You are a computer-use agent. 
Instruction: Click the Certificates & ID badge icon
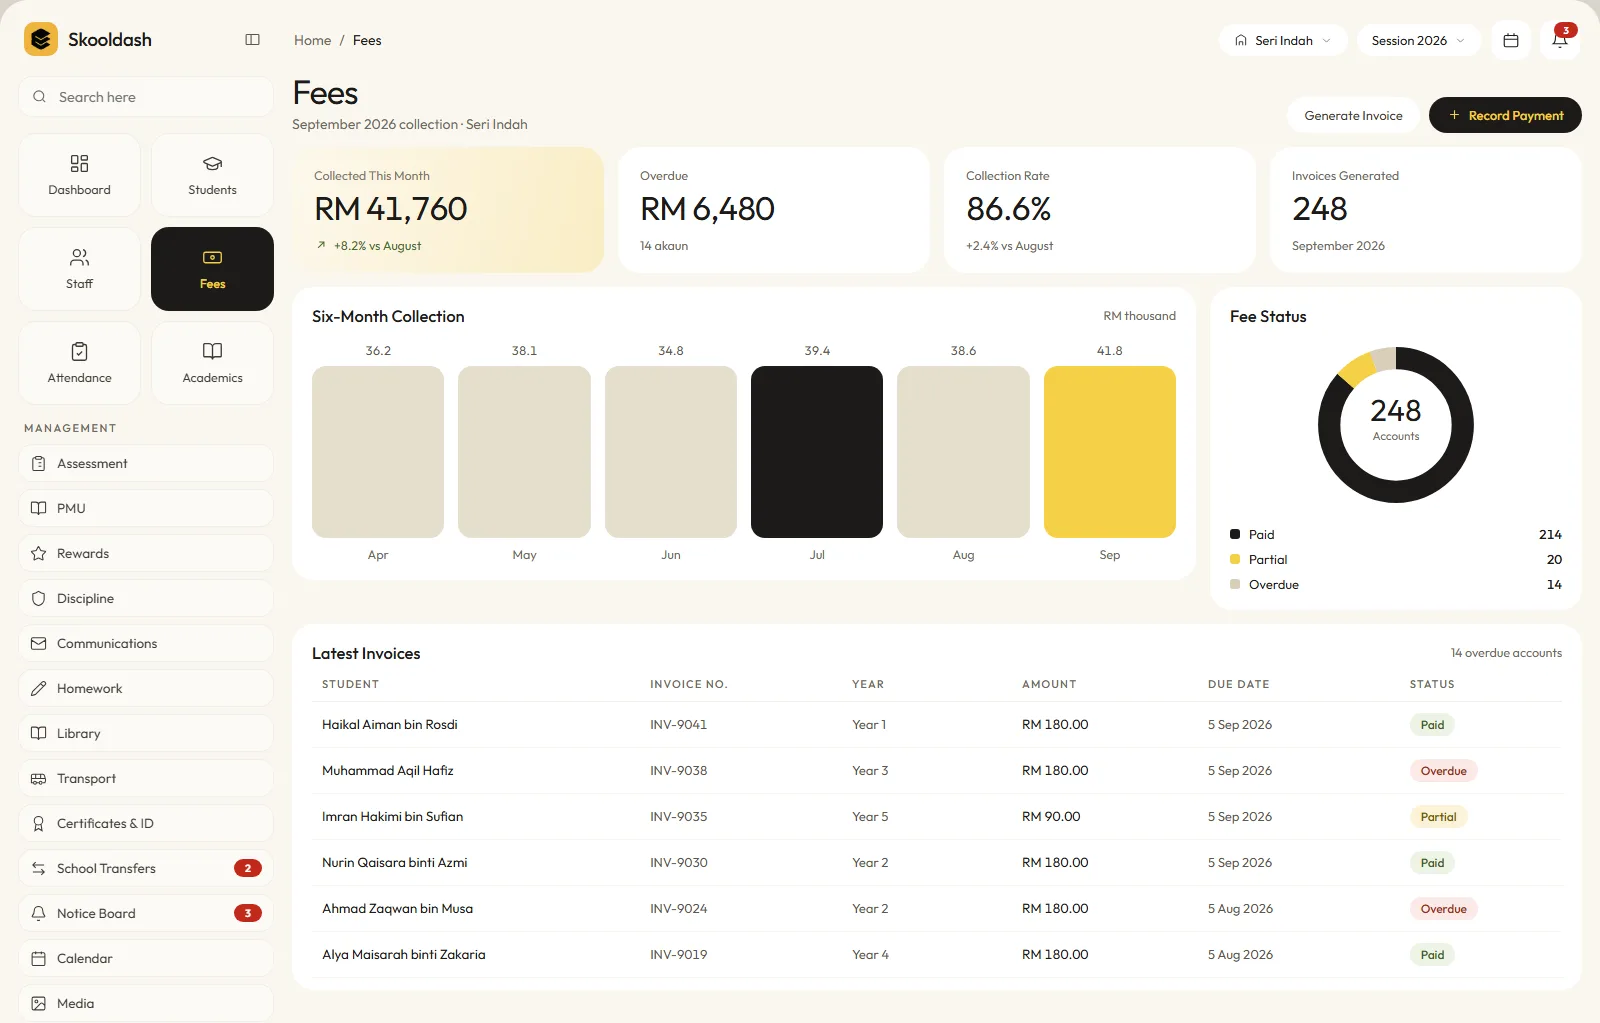pyautogui.click(x=39, y=824)
